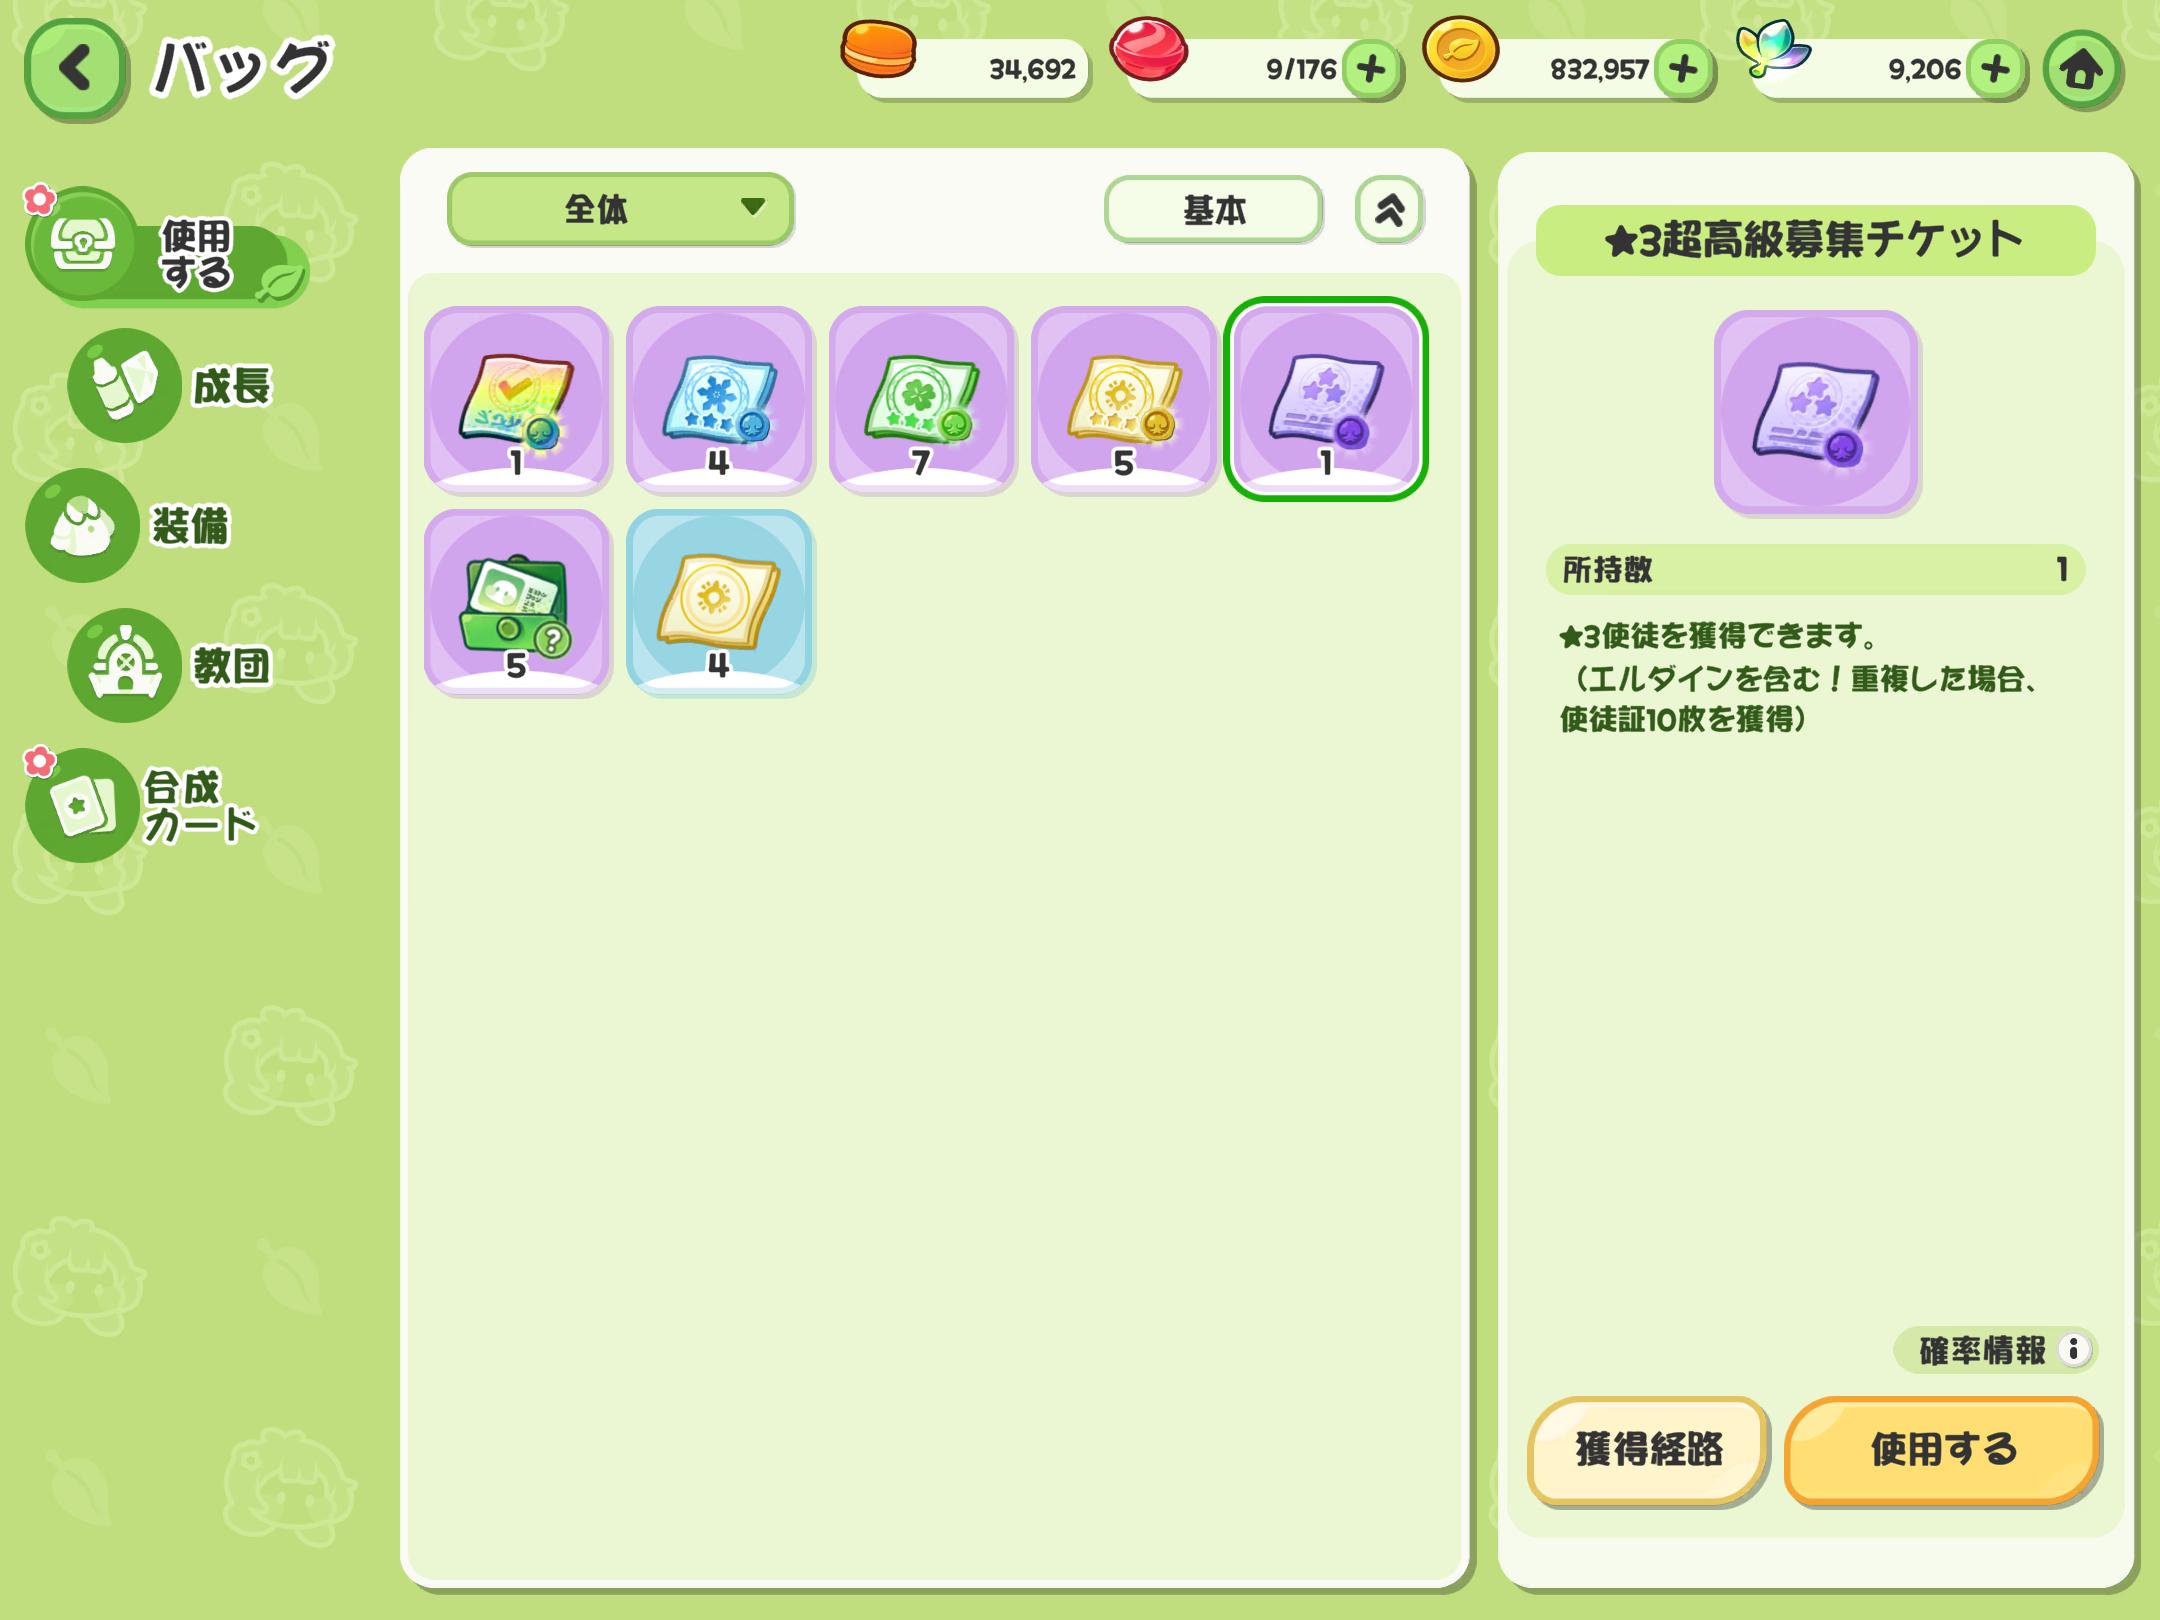Add more butterfly crystals
Image resolution: width=2160 pixels, height=1620 pixels.
coord(1995,70)
